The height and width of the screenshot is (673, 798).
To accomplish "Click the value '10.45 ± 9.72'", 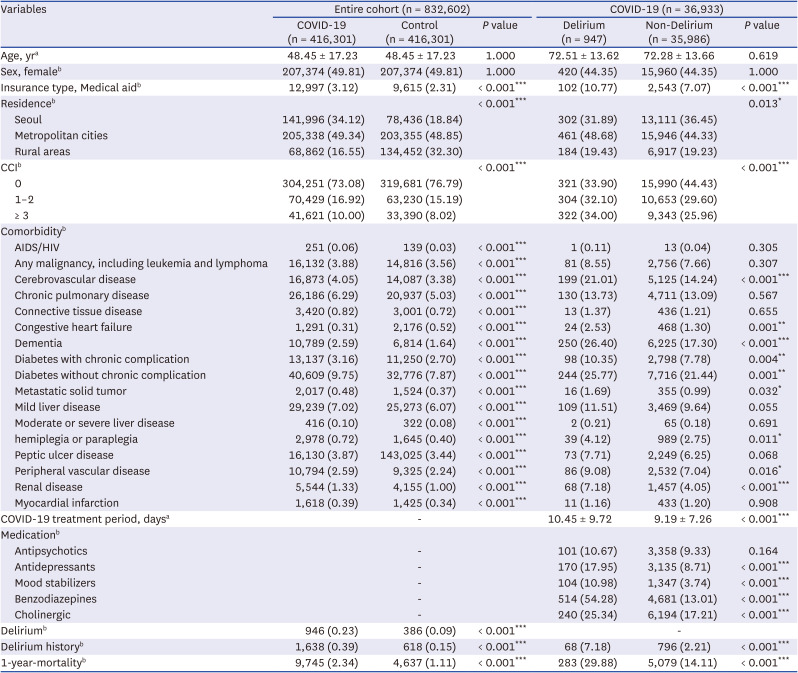I will coord(580,519).
